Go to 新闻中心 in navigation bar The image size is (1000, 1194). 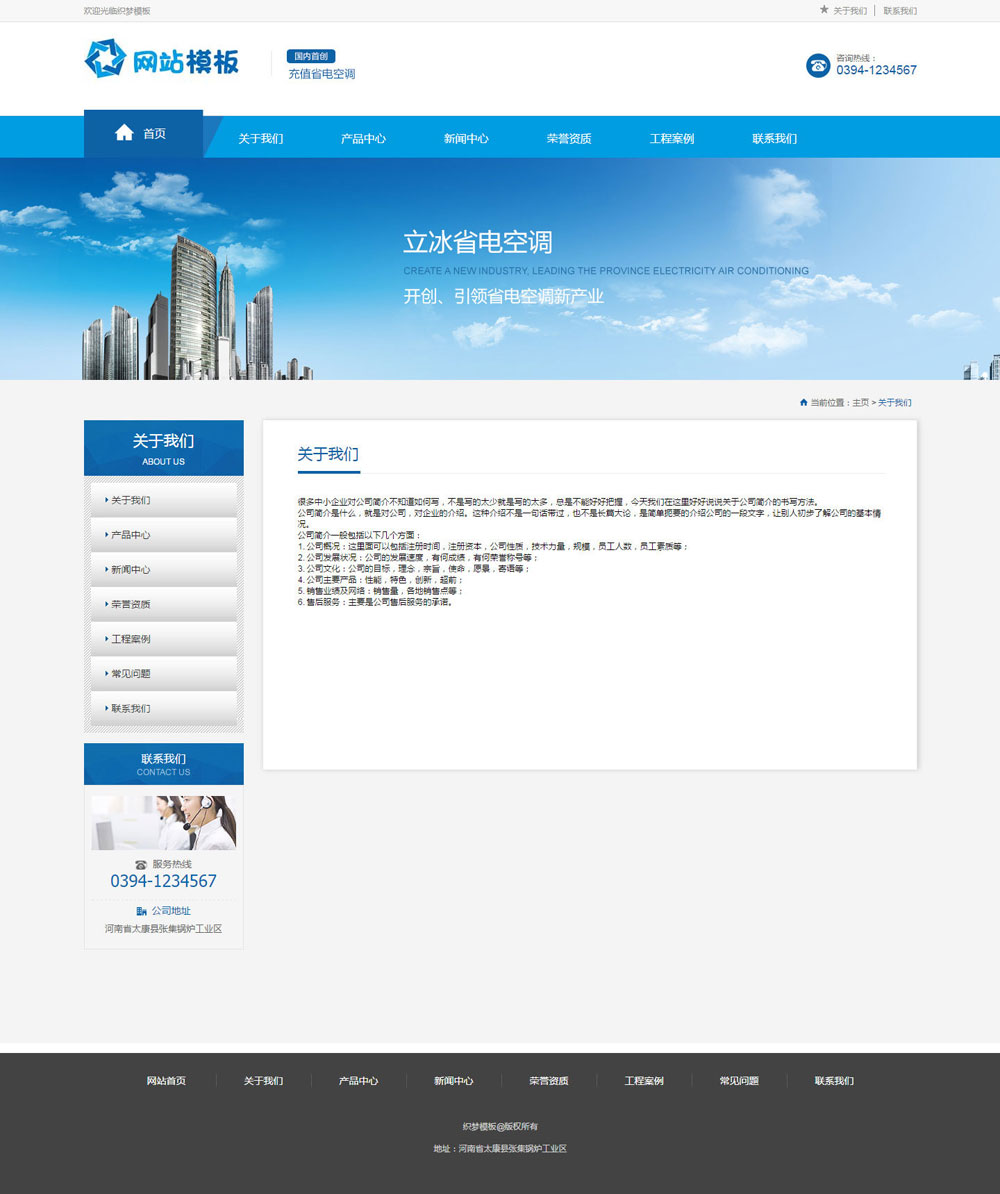coord(466,139)
